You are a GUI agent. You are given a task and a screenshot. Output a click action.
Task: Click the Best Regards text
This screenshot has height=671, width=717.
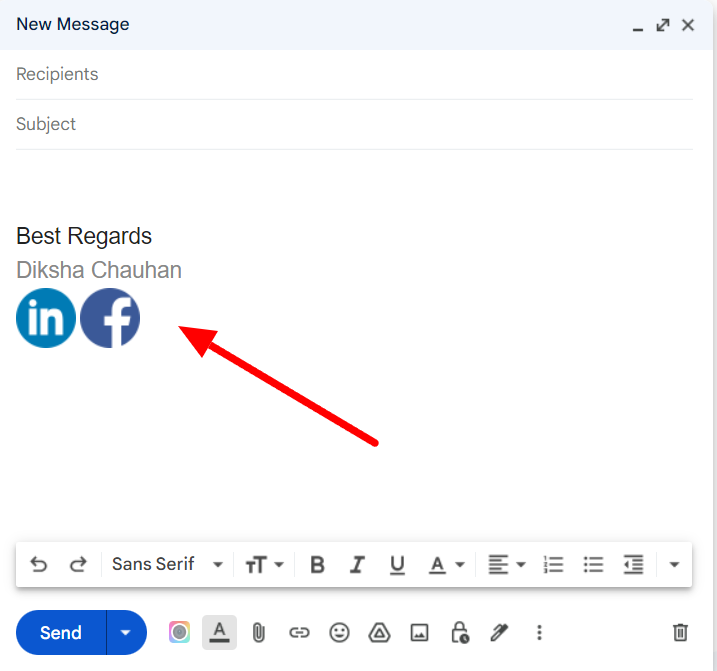click(84, 236)
